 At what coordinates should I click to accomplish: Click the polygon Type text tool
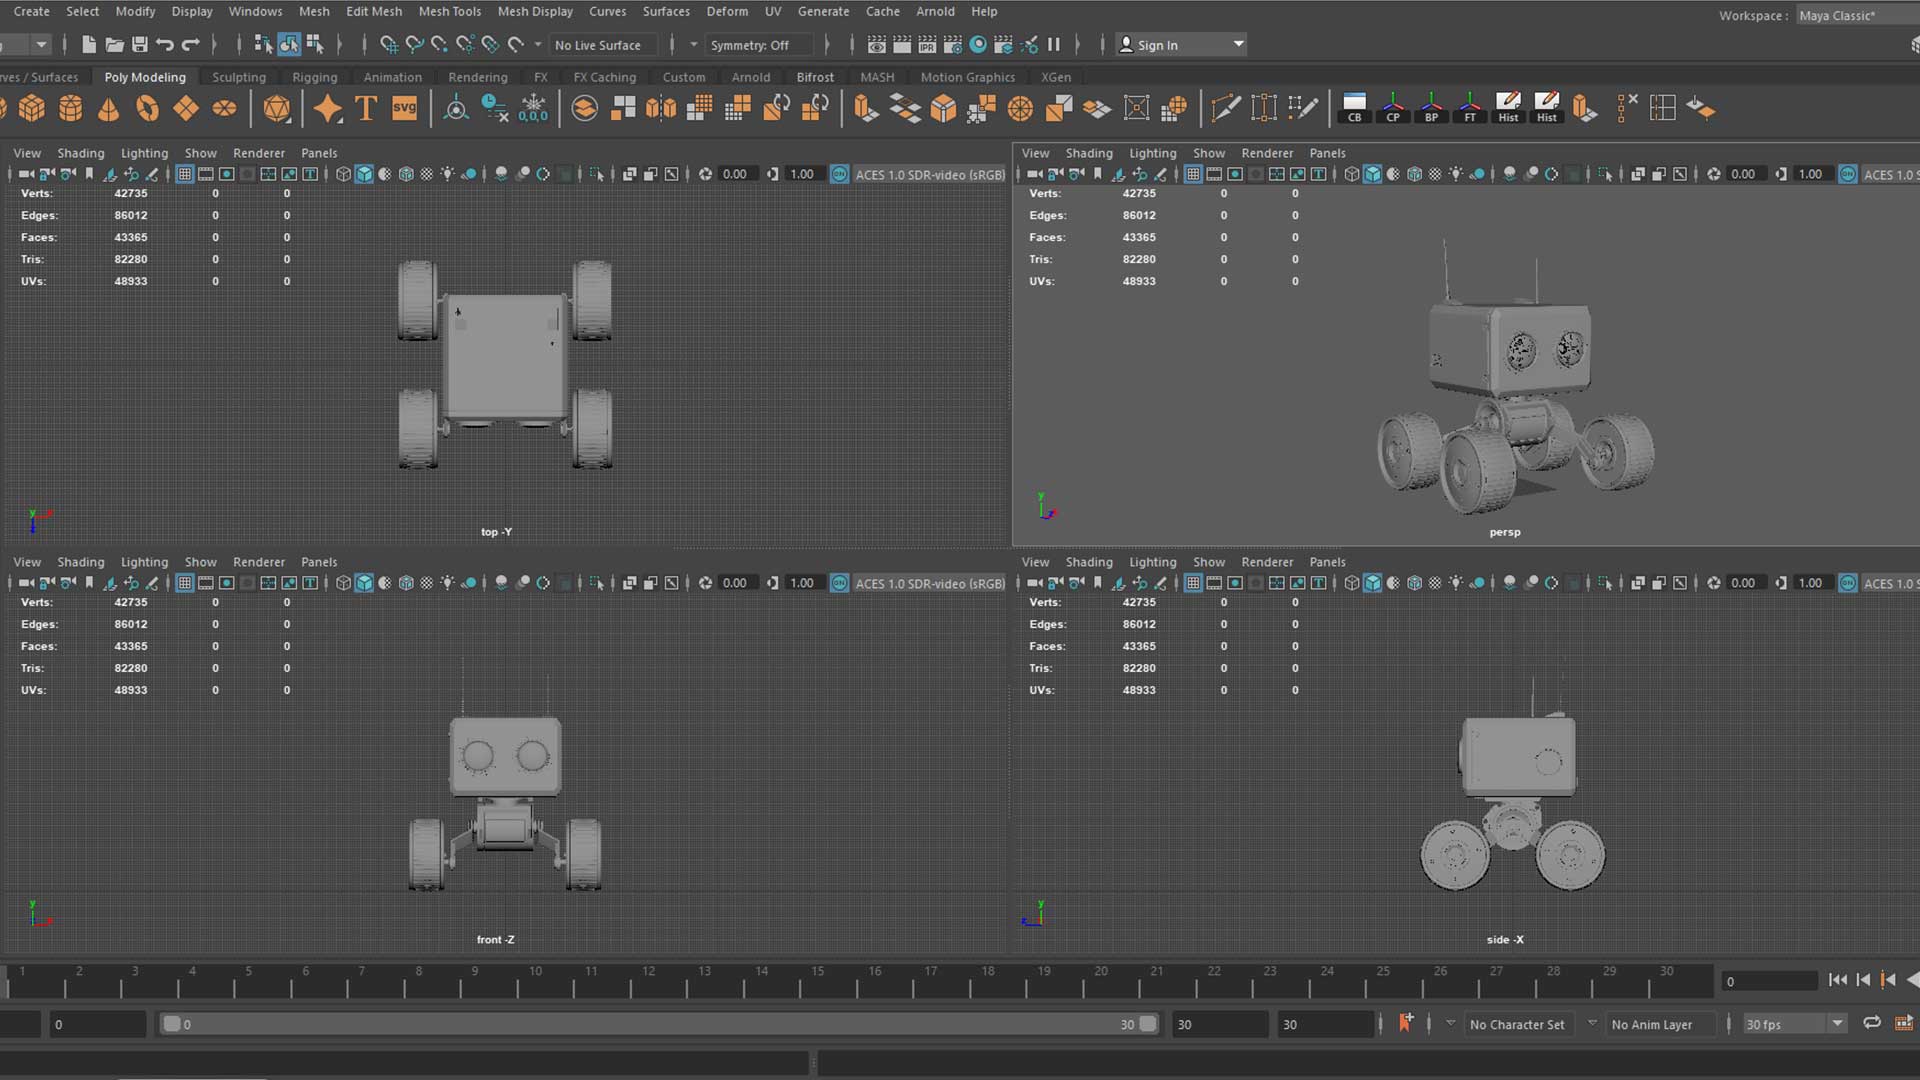366,108
